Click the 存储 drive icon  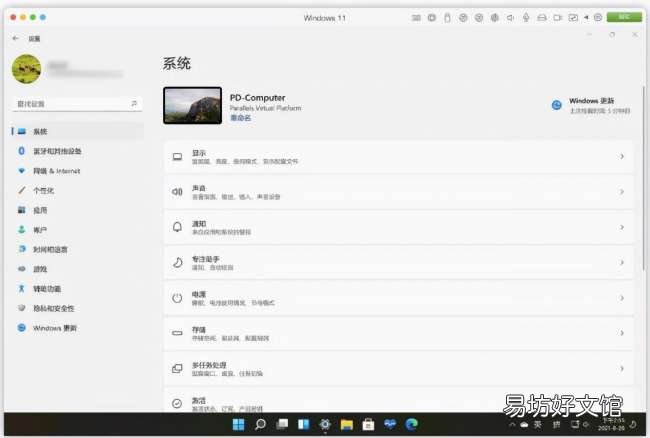click(177, 333)
